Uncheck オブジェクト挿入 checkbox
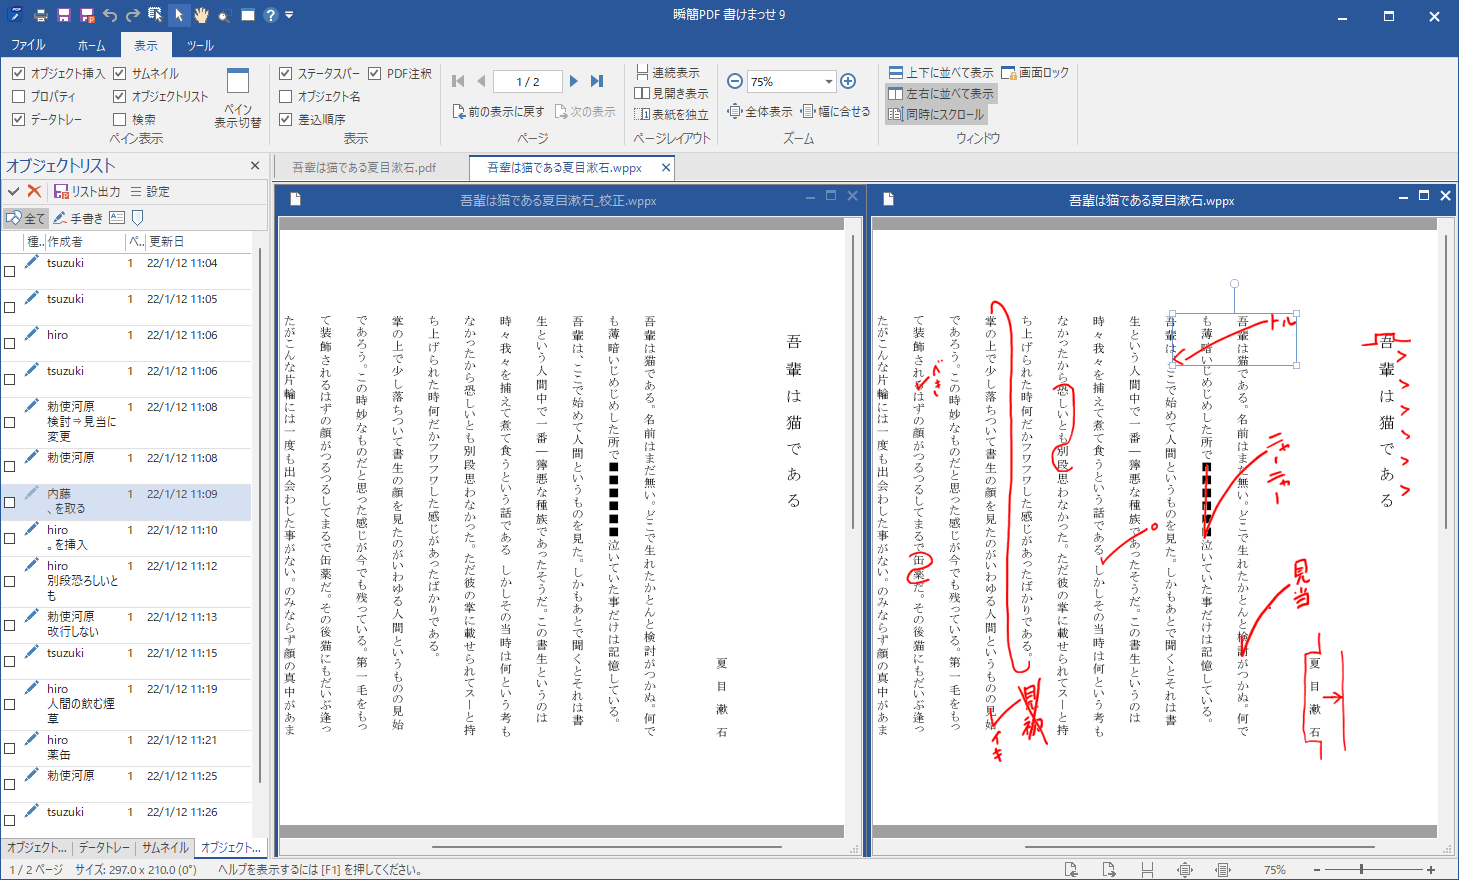 coord(18,73)
